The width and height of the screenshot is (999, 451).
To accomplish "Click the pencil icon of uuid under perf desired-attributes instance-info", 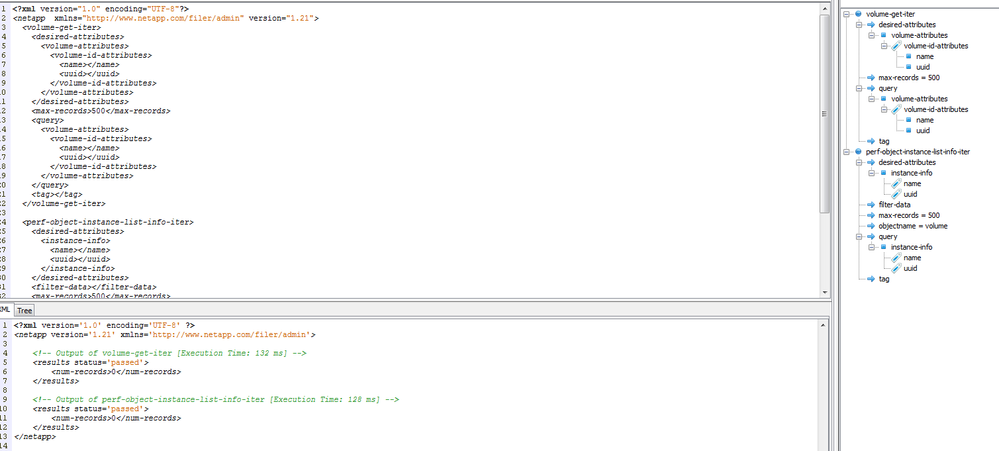I will click(896, 194).
